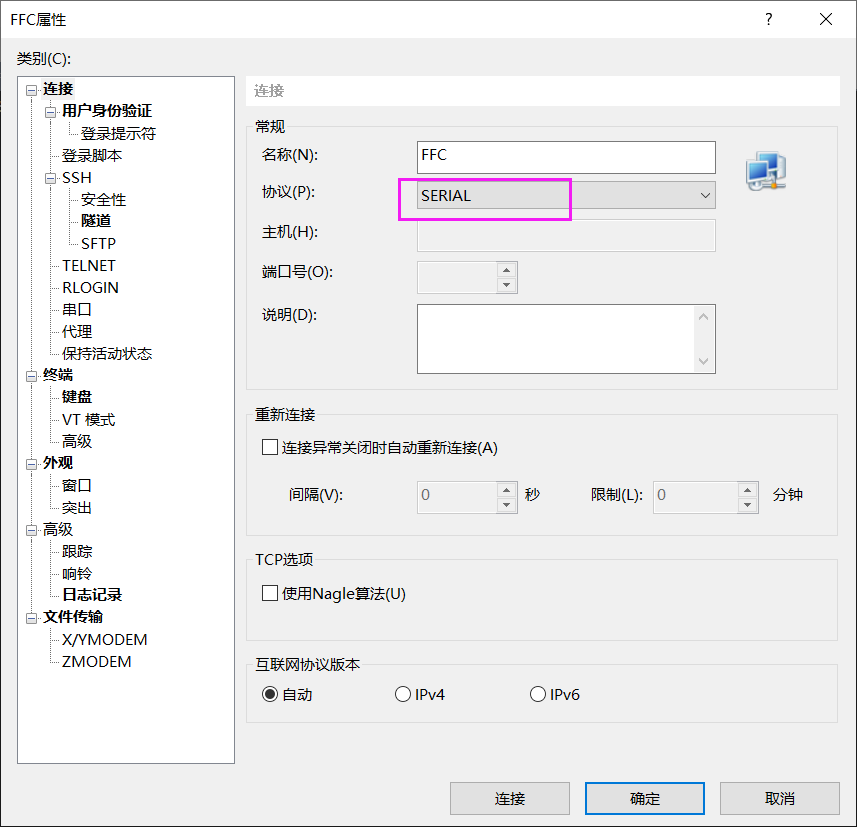Screen dimensions: 857x827
Task: Collapse the 连接 tree node
Action: (x=32, y=90)
